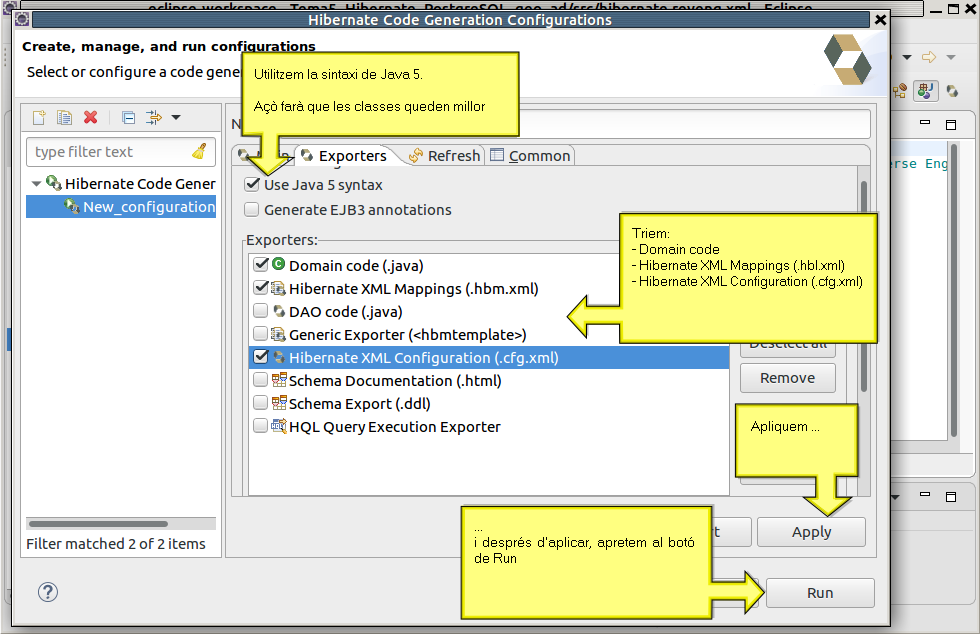Check DAO code (.java) exporter
This screenshot has width=980, height=634.
(261, 311)
